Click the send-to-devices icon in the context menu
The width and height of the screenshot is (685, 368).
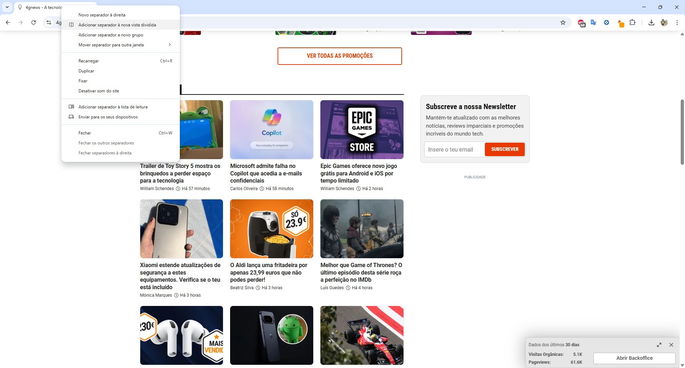[x=71, y=117]
